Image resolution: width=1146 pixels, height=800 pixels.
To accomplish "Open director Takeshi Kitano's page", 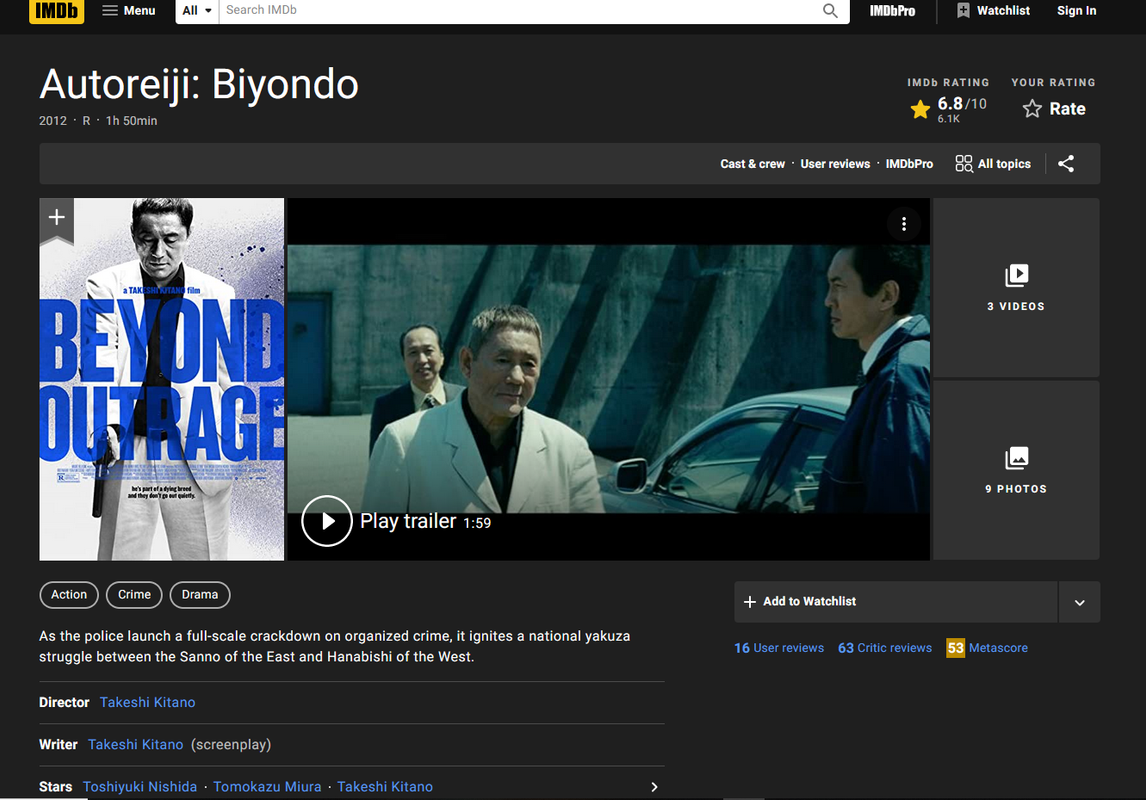I will [148, 702].
